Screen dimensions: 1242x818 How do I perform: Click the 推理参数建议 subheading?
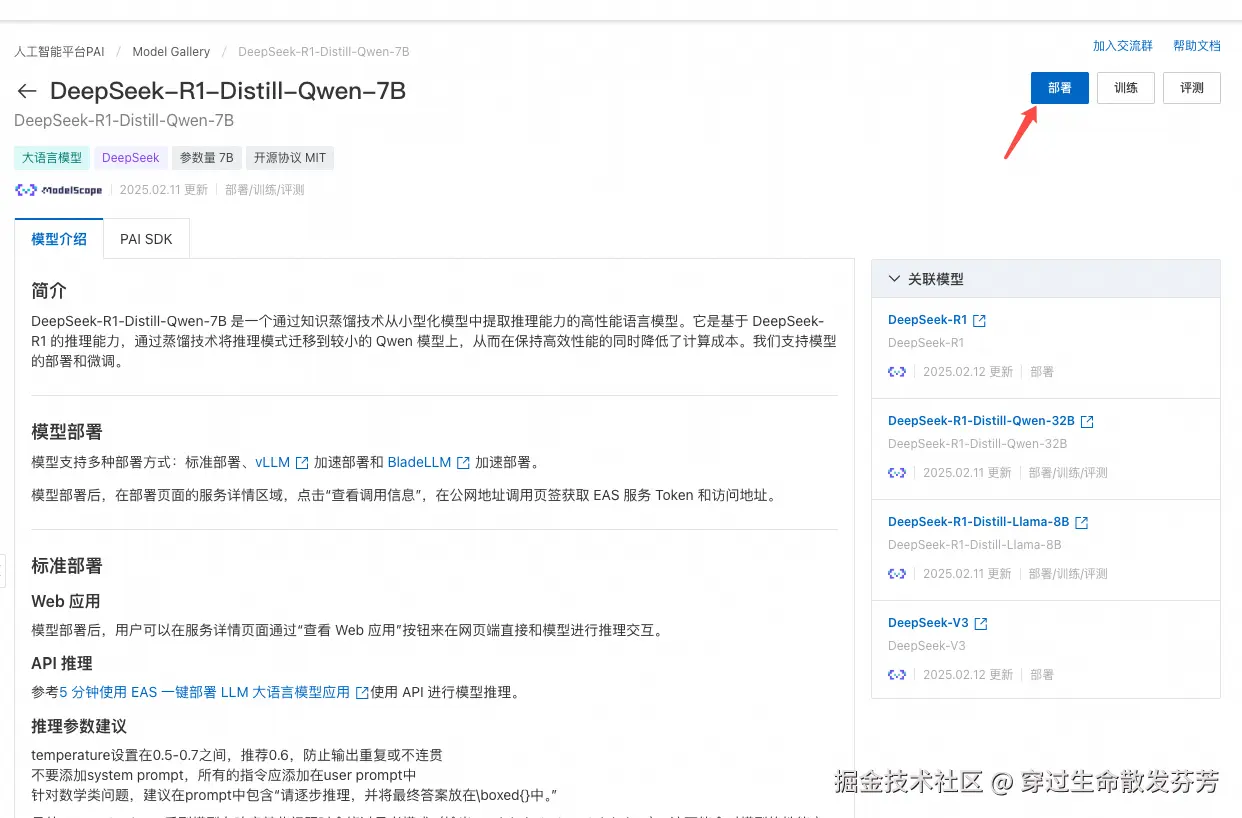point(79,726)
